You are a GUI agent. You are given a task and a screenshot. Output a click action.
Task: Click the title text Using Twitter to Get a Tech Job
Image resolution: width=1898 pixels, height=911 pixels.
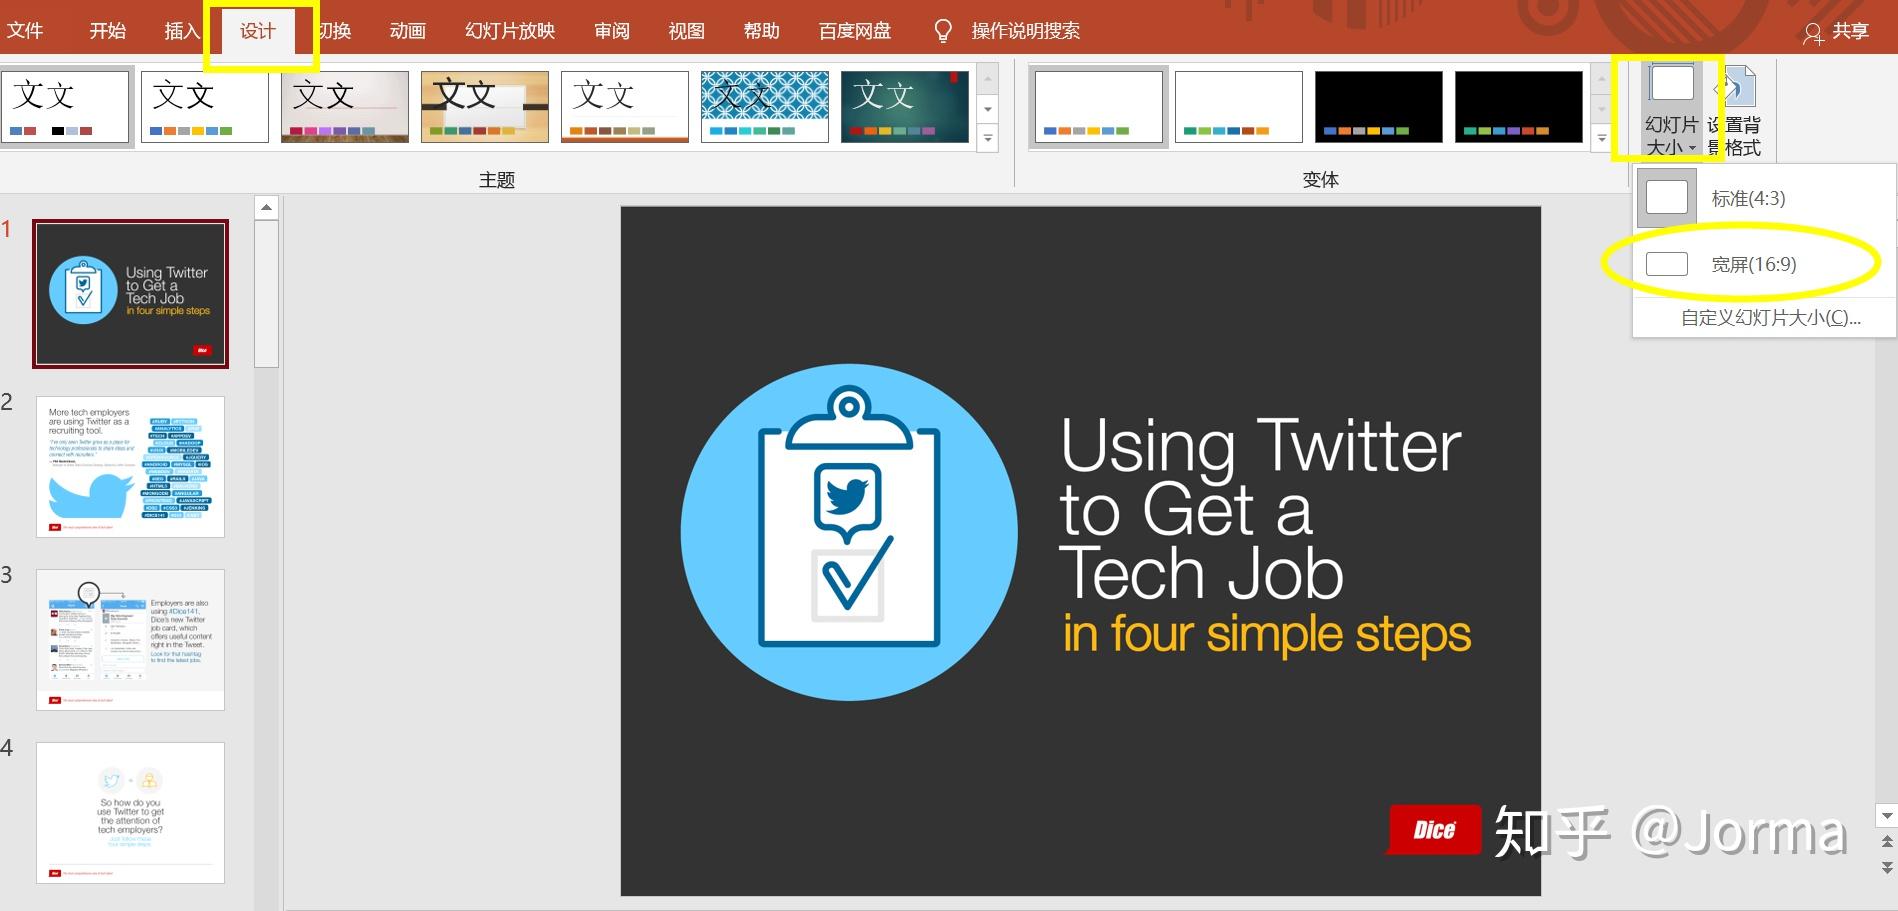1260,509
